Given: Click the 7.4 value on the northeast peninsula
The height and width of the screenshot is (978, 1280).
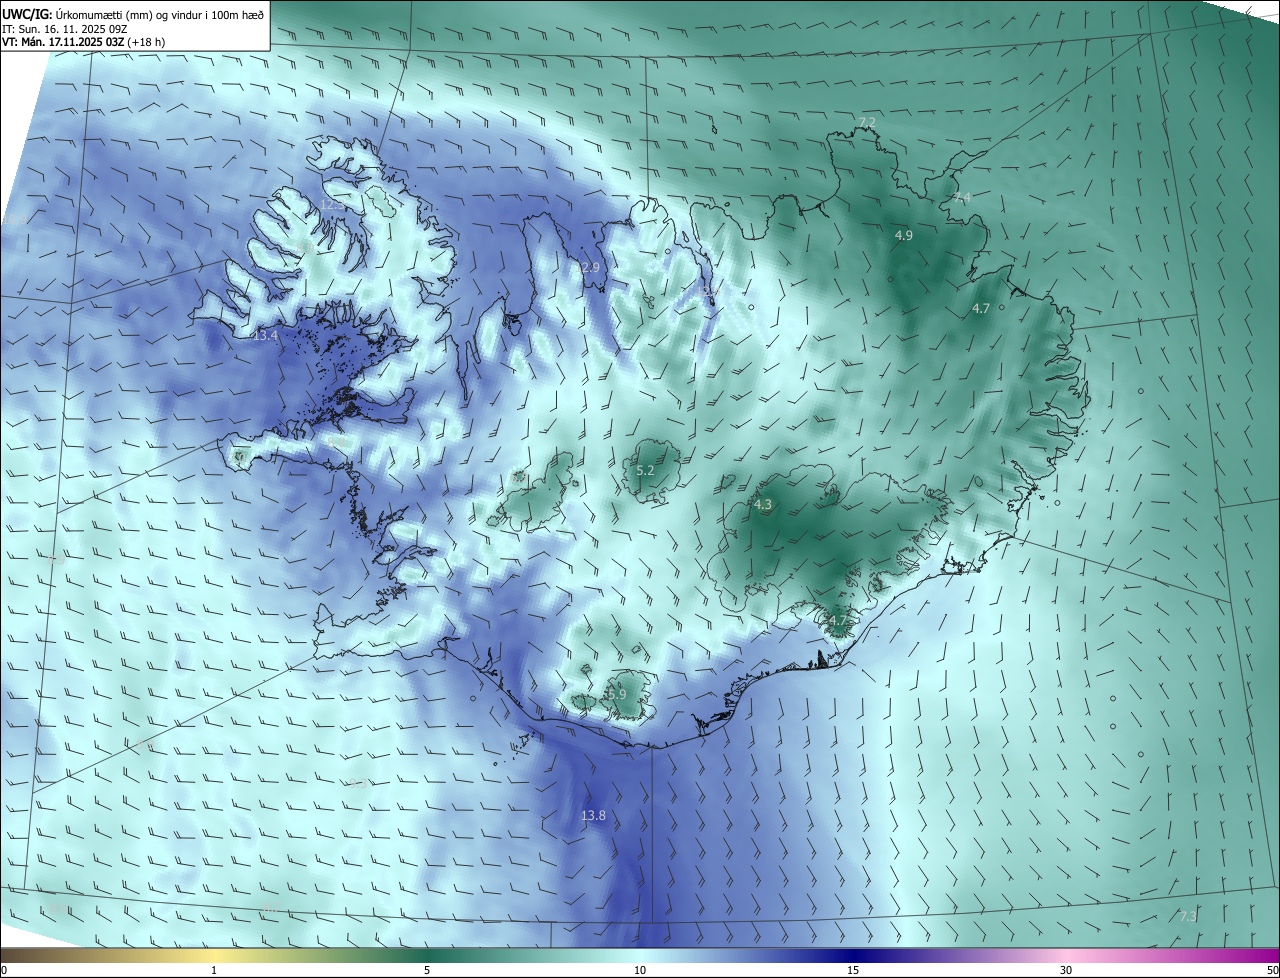Looking at the screenshot, I should point(962,198).
